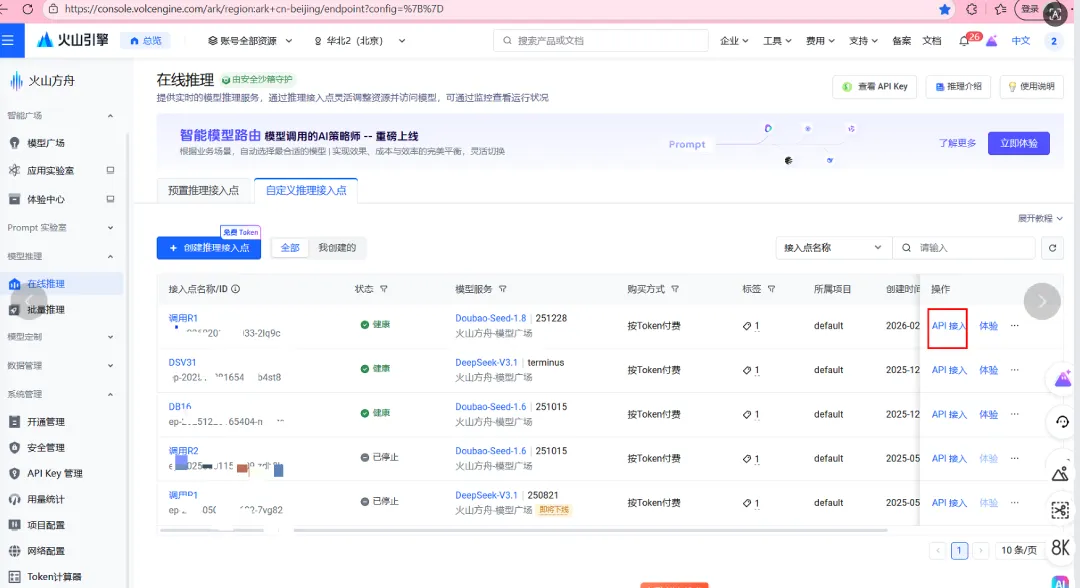The width and height of the screenshot is (1080, 588).
Task: Click 查看 API Key button
Action: 875,87
